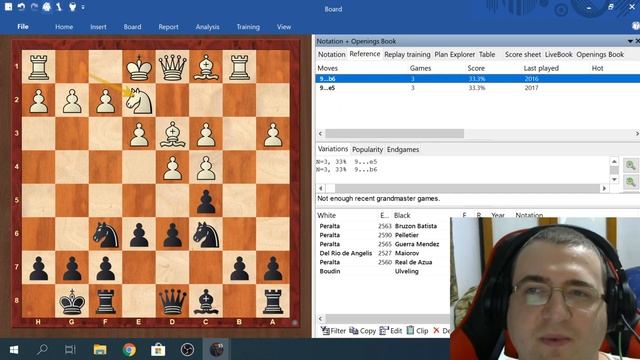Click the Hot column header
This screenshot has height=360, width=640.
(597, 68)
